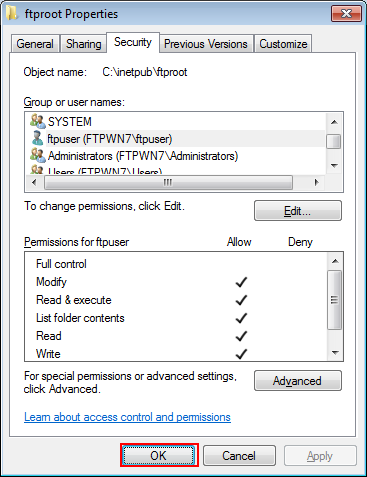Open Learn about access control link
The height and width of the screenshot is (477, 367).
pos(127,417)
